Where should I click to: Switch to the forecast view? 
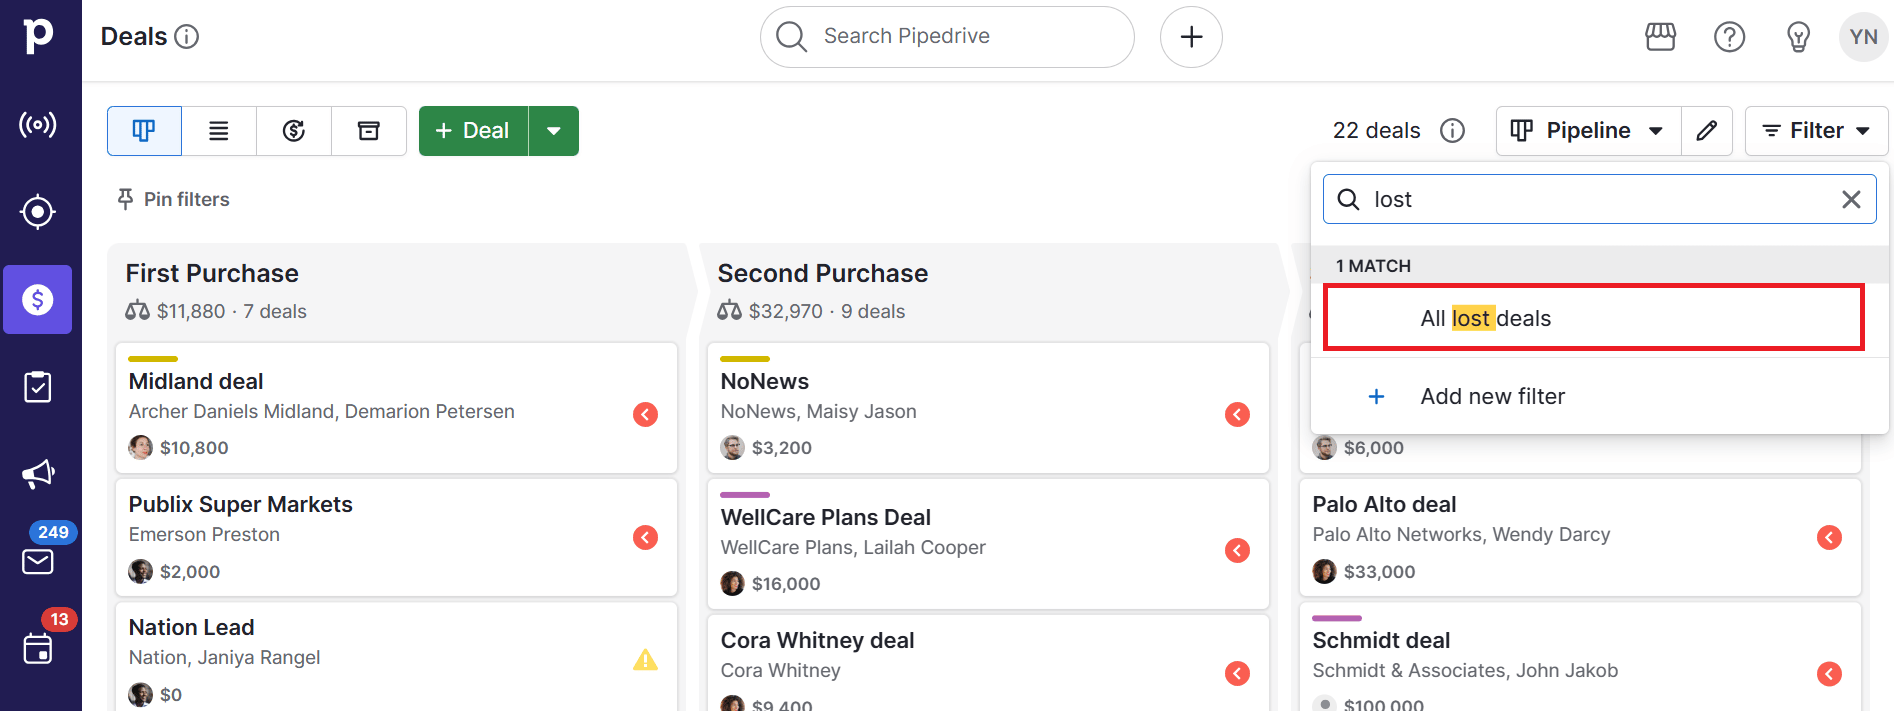click(x=294, y=131)
